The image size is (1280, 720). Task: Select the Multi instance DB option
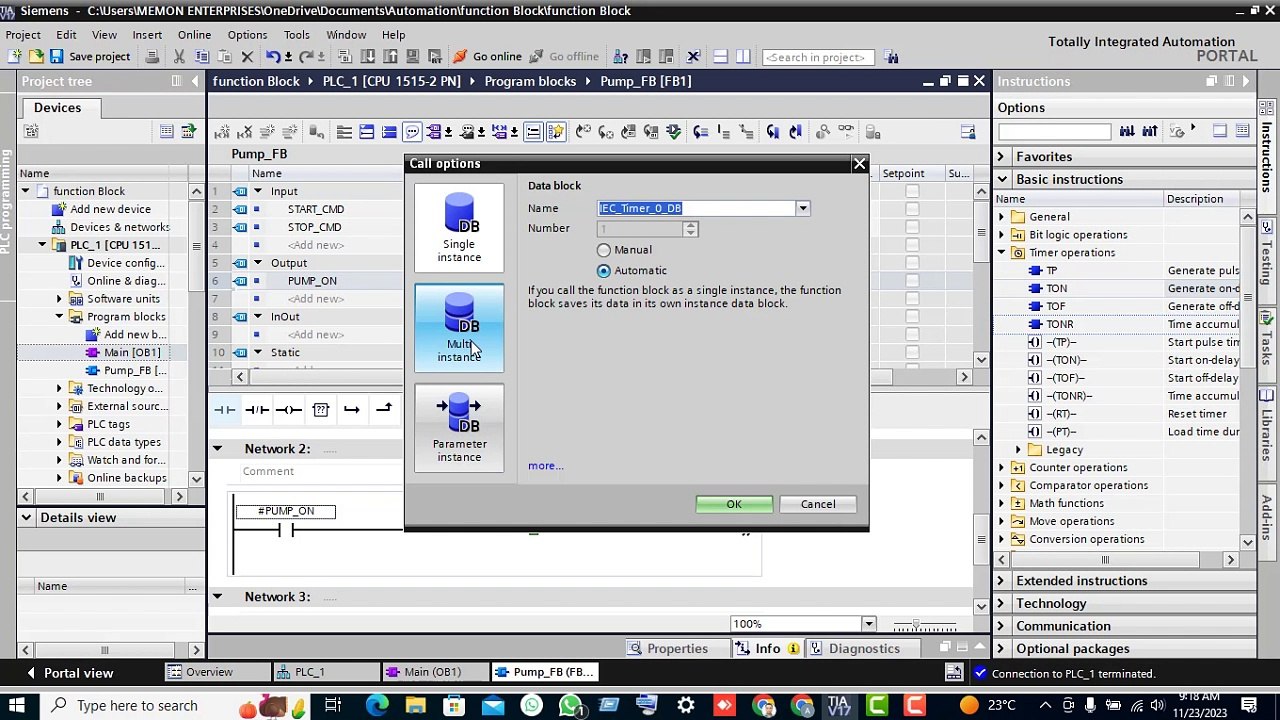click(459, 328)
